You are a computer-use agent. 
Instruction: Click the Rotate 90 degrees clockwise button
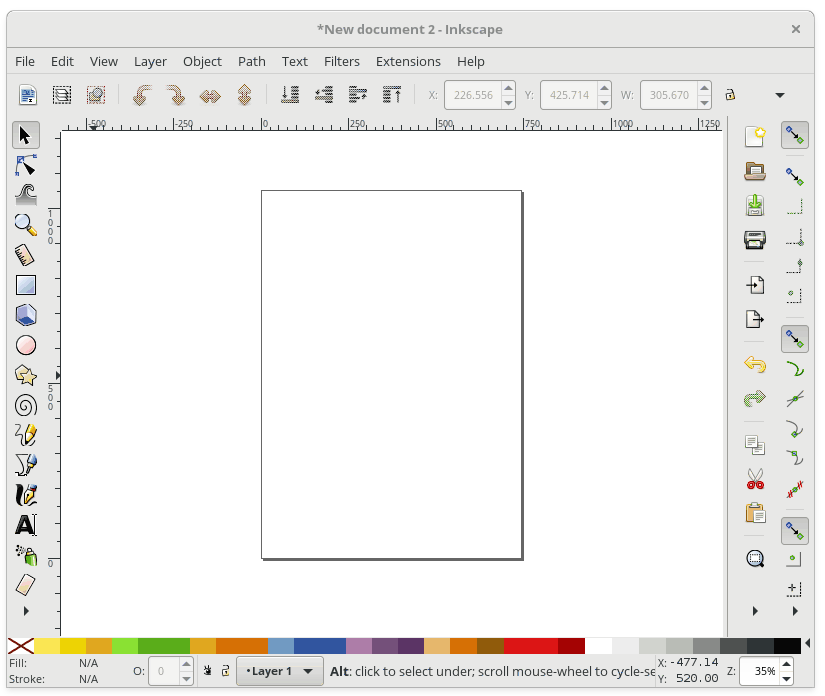click(x=175, y=95)
